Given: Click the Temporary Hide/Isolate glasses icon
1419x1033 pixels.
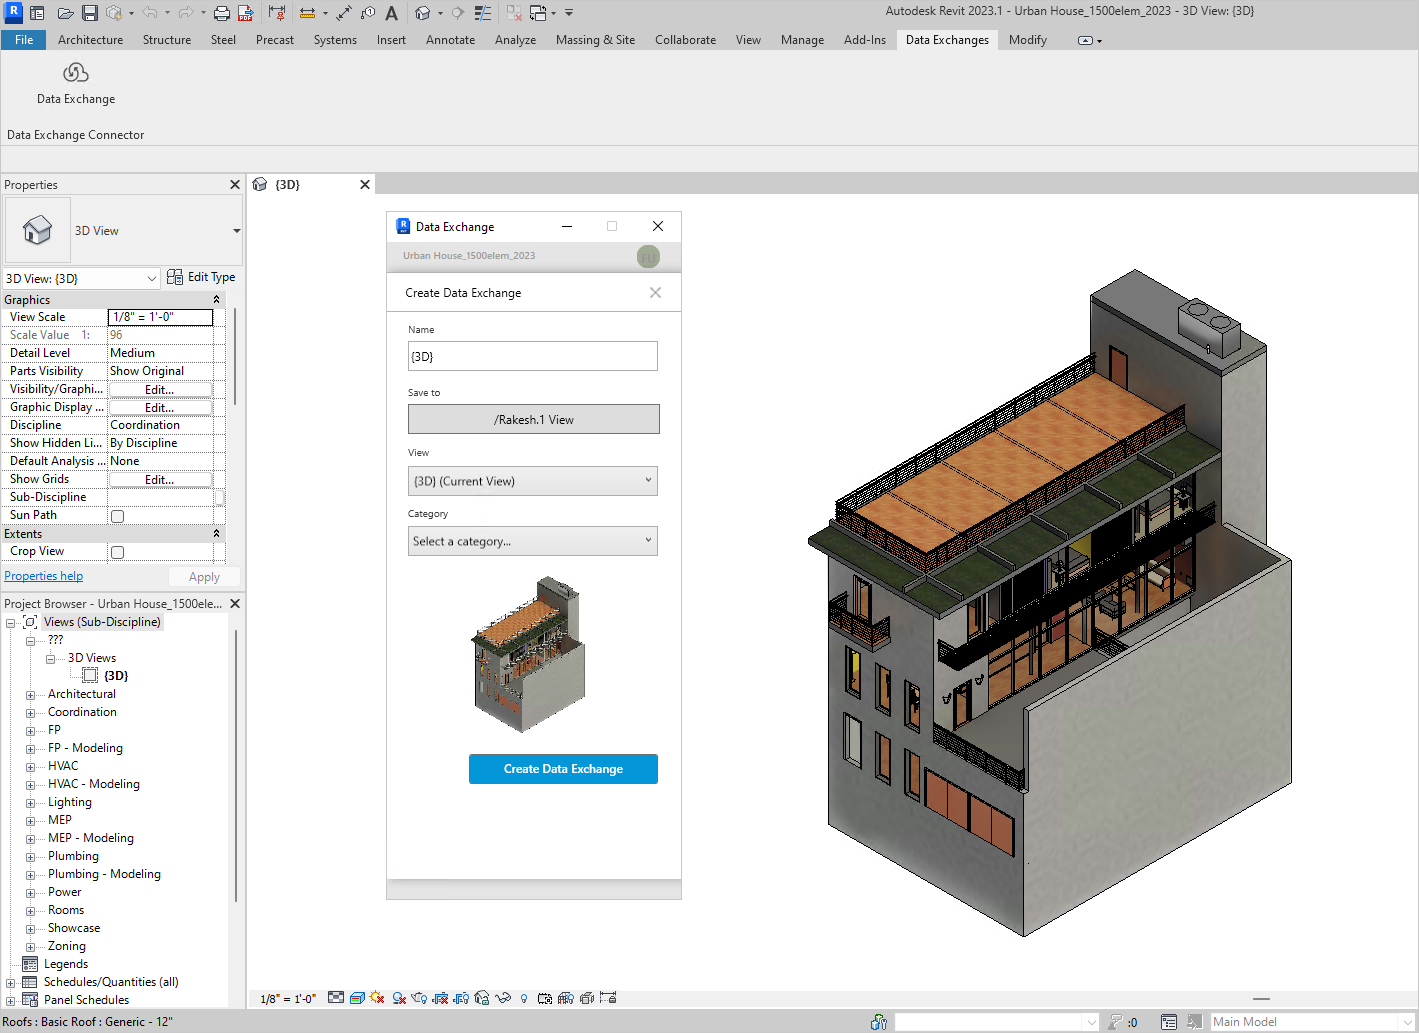Looking at the screenshot, I should [503, 998].
